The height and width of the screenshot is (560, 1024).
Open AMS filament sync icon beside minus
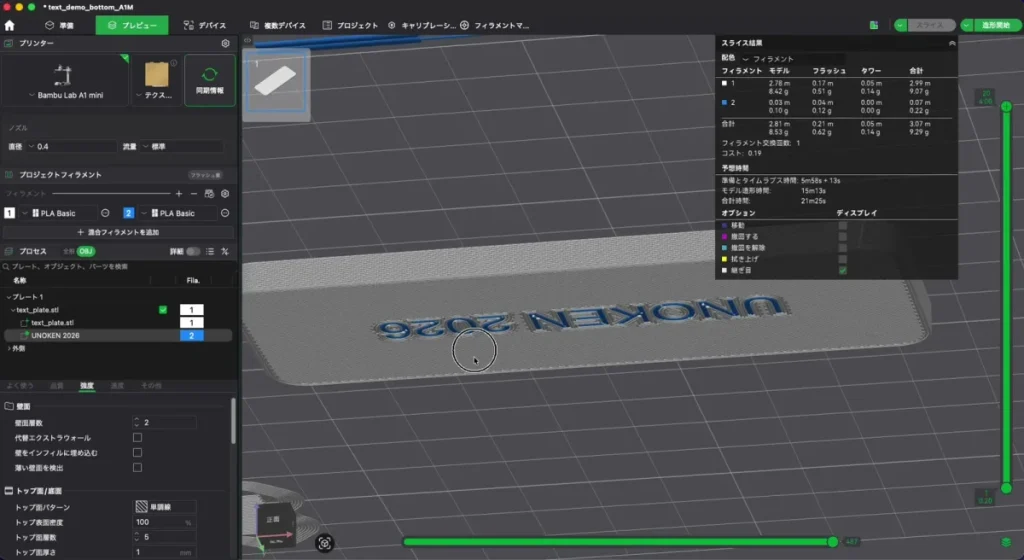click(209, 194)
